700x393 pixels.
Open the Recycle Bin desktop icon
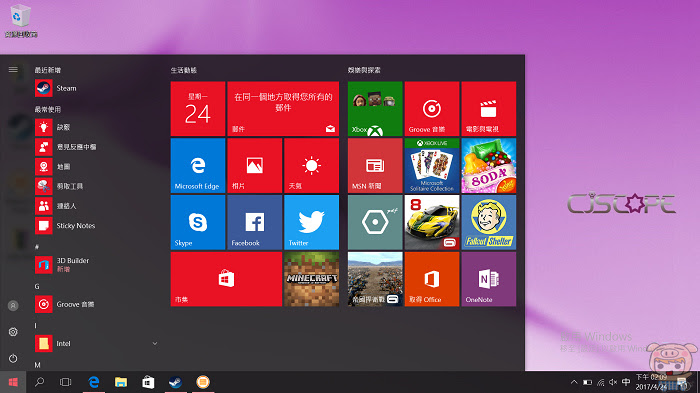21,21
